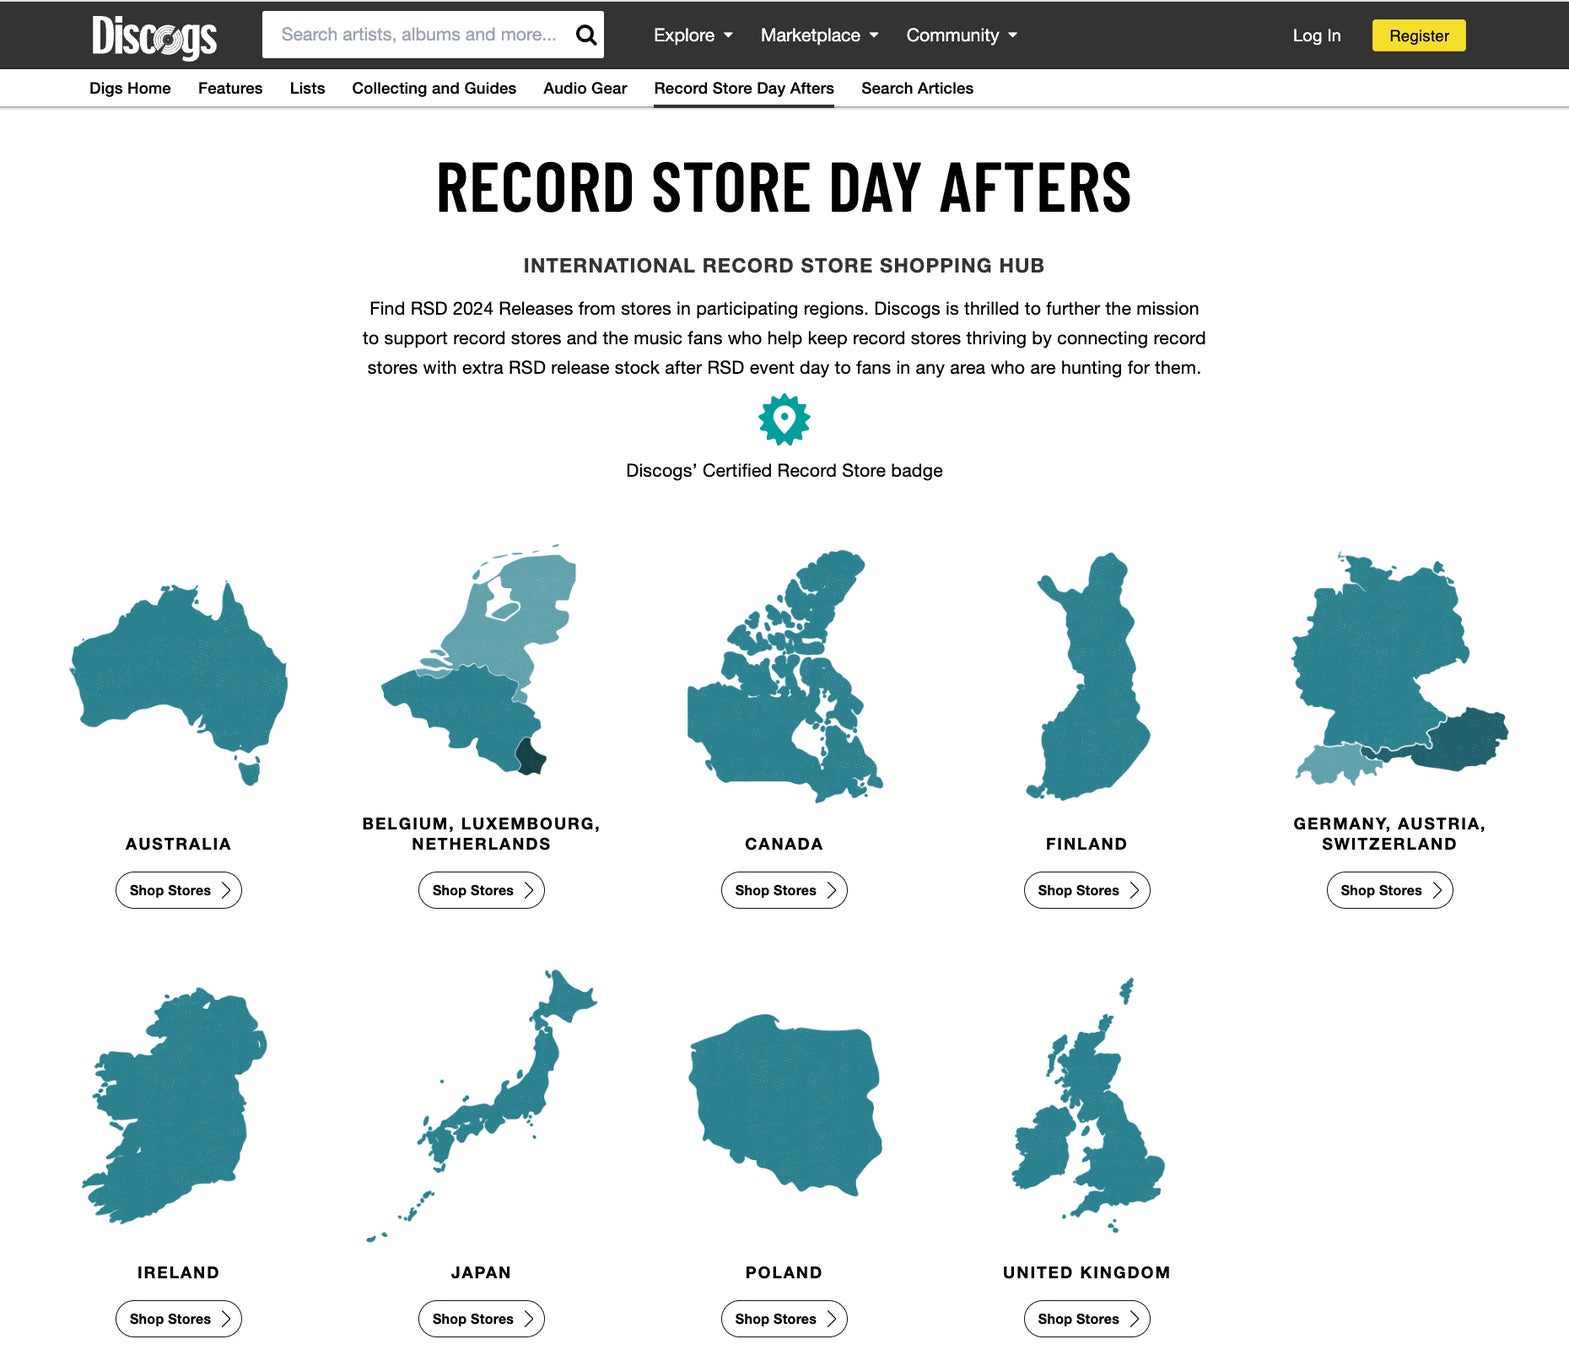Click the Germany, Austria, Switzerland map
The height and width of the screenshot is (1350, 1569).
click(x=1400, y=668)
